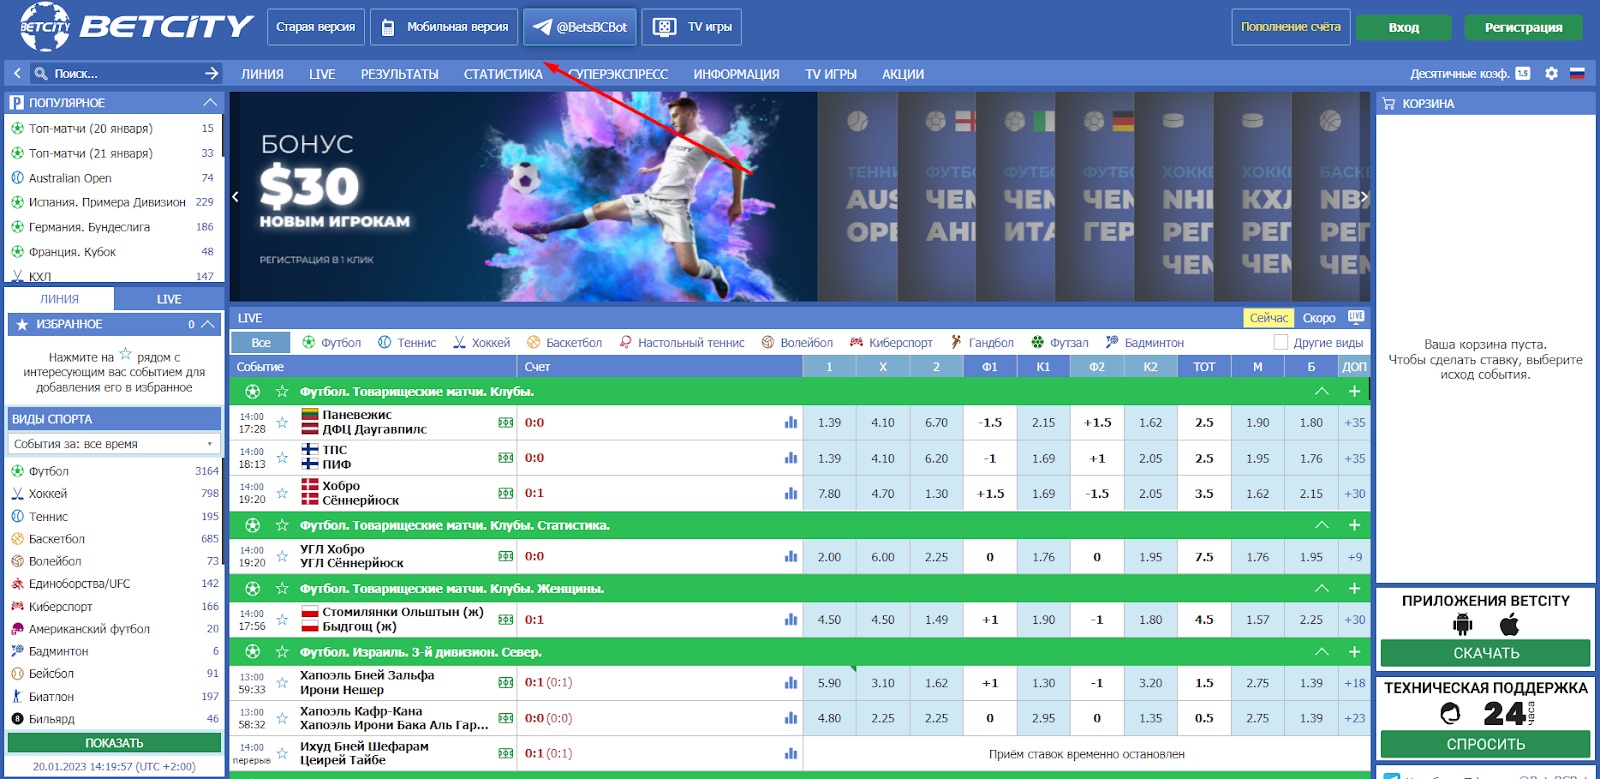1600x779 pixels.
Task: Select Гандбол live filter
Action: click(x=982, y=342)
